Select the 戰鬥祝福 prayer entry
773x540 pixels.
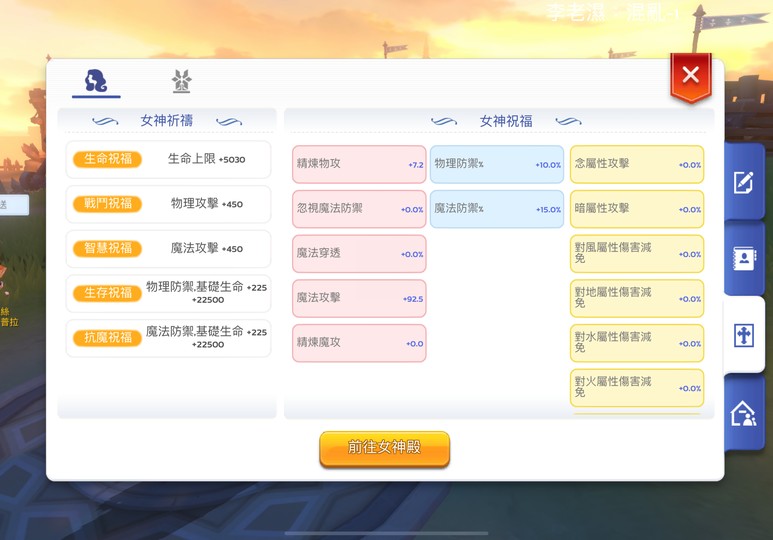[168, 204]
